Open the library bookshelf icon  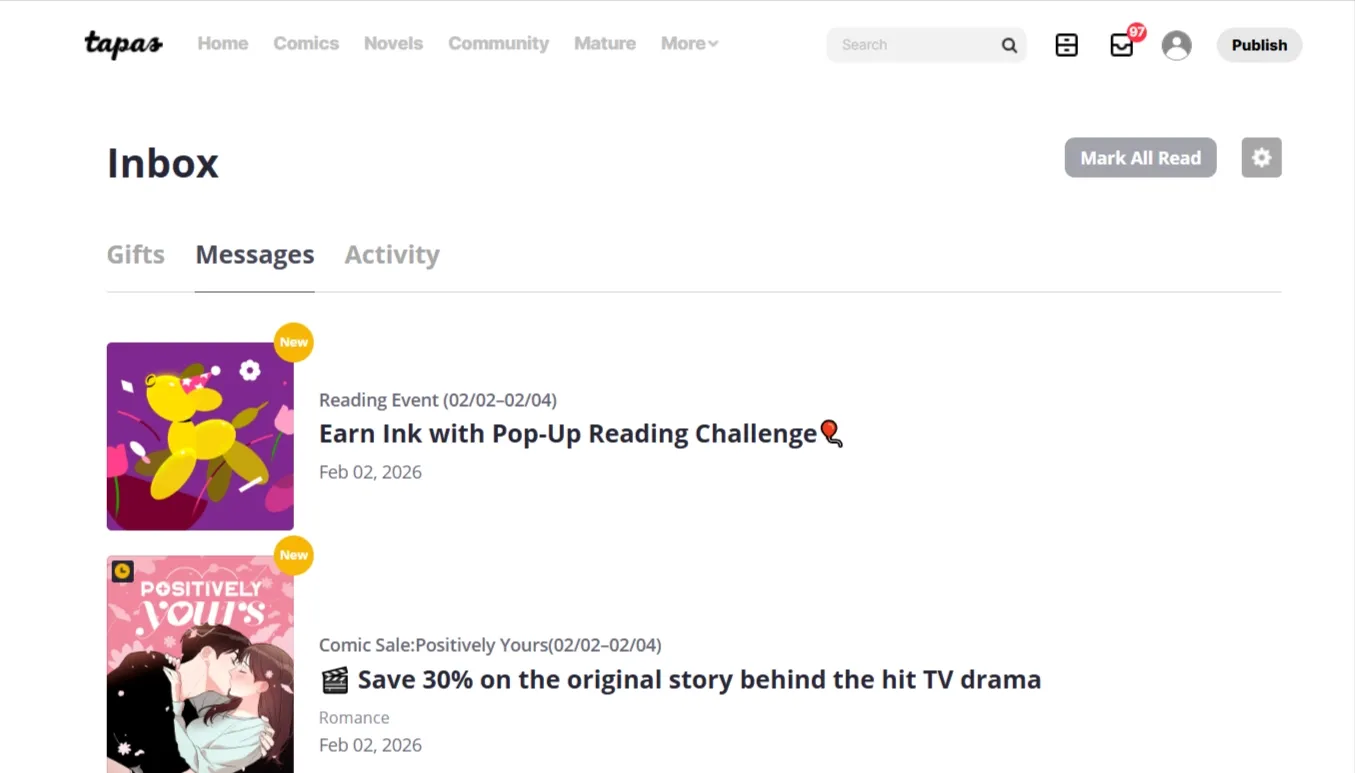coord(1067,45)
